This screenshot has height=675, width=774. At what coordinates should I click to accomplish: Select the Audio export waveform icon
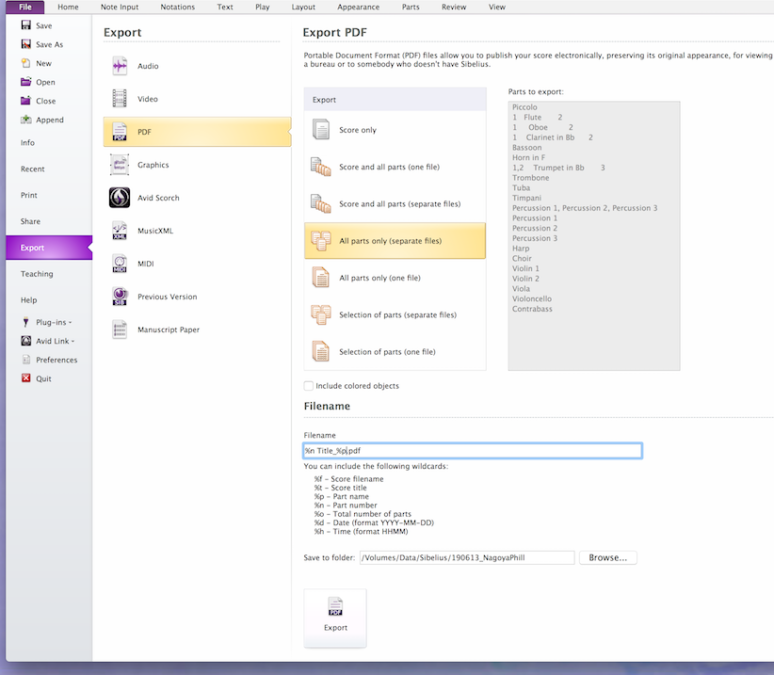pyautogui.click(x=119, y=66)
